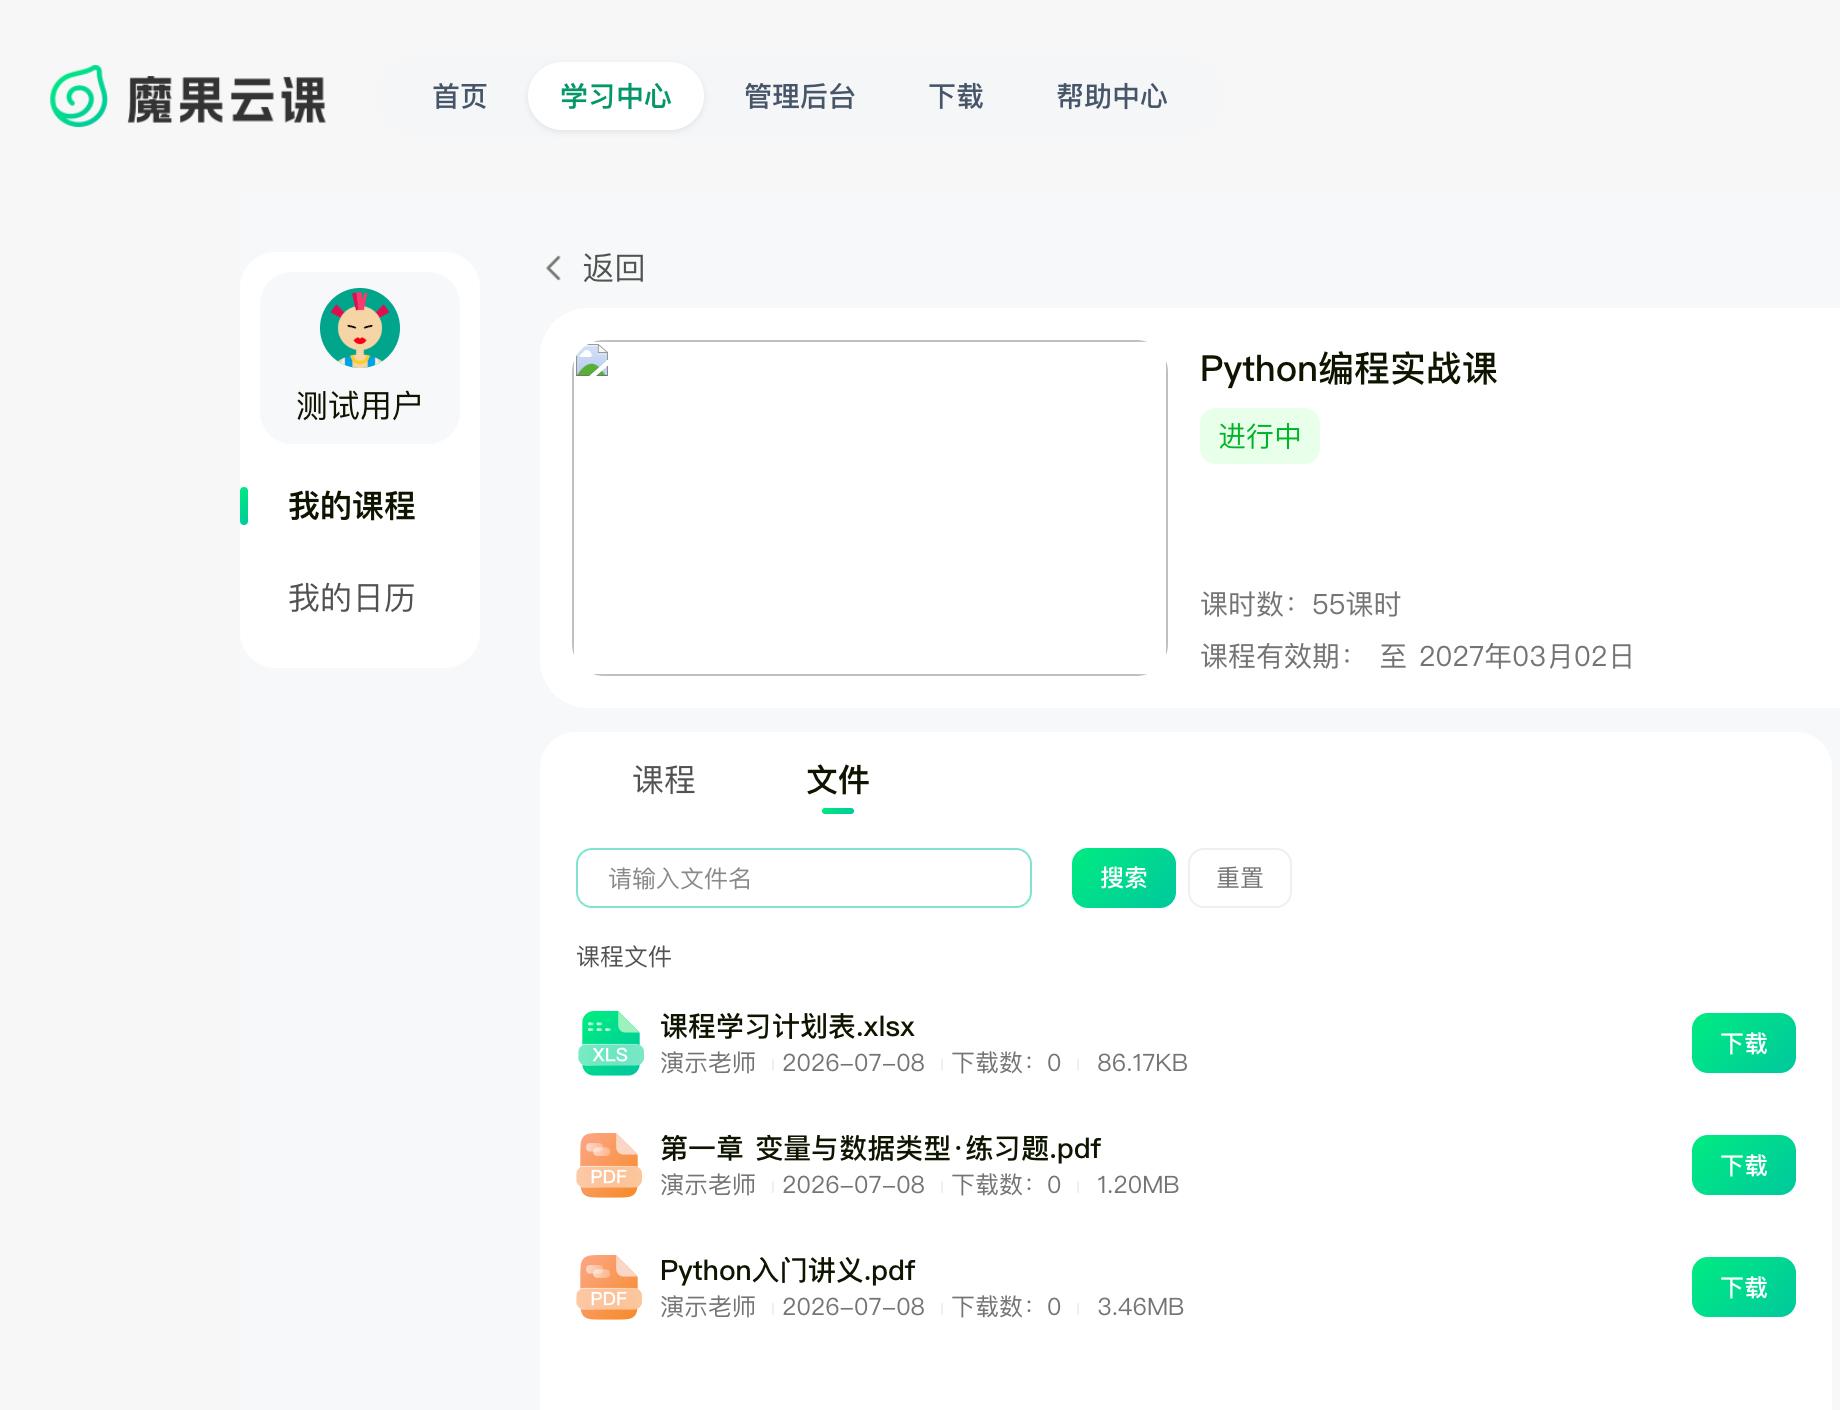The image size is (1840, 1410).
Task: Click the 重置 button
Action: (x=1240, y=878)
